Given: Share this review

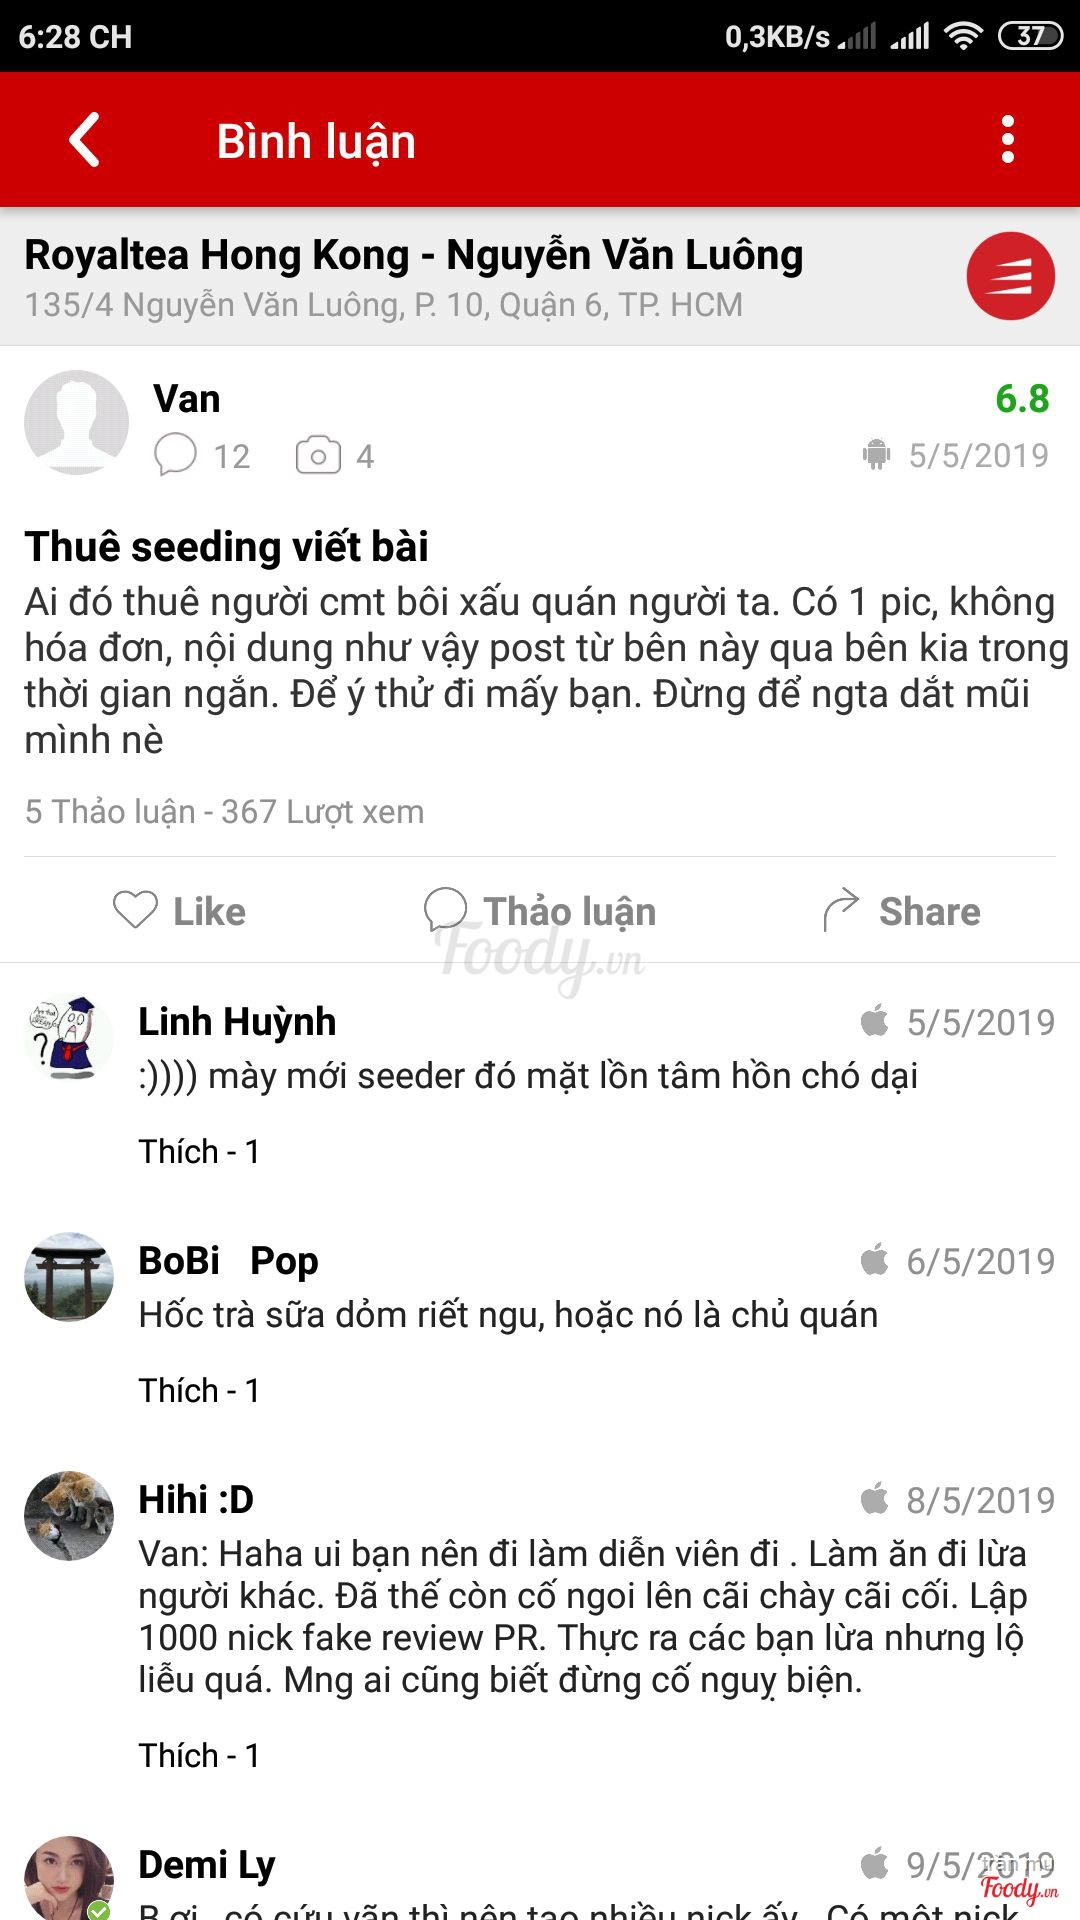Looking at the screenshot, I should click(x=901, y=911).
